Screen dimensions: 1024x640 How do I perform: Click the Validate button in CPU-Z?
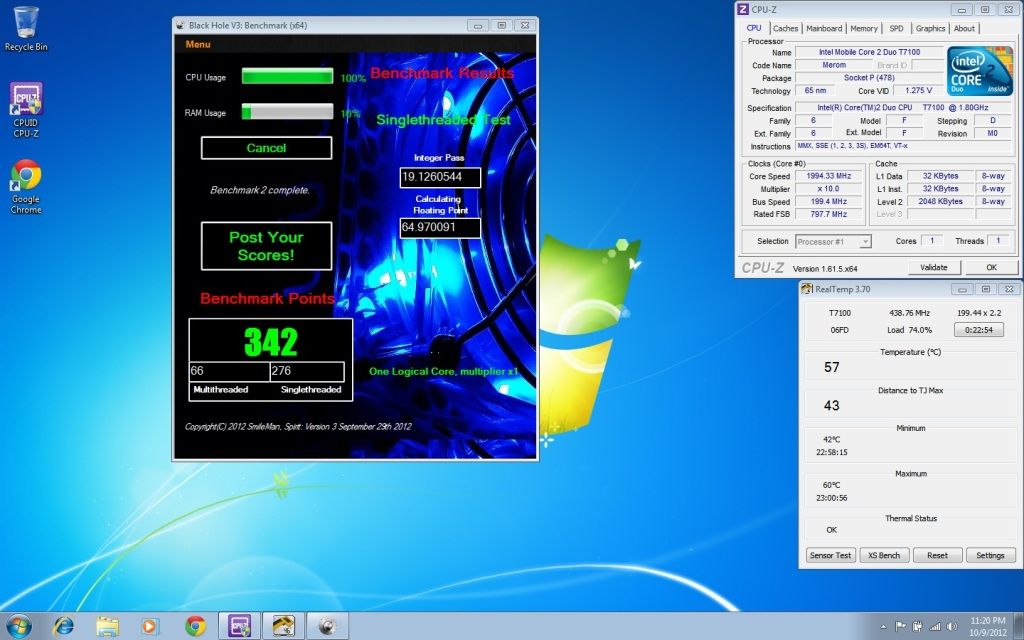(x=933, y=267)
